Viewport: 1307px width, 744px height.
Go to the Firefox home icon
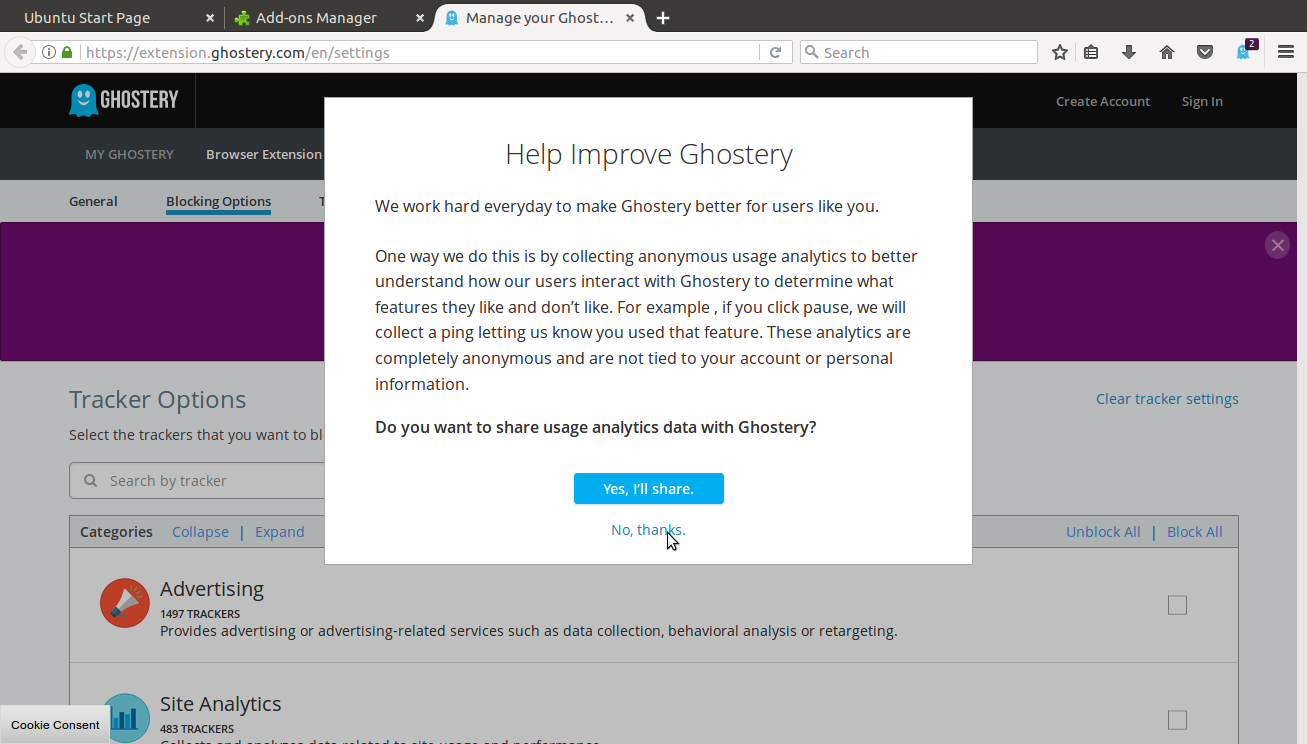click(1167, 52)
